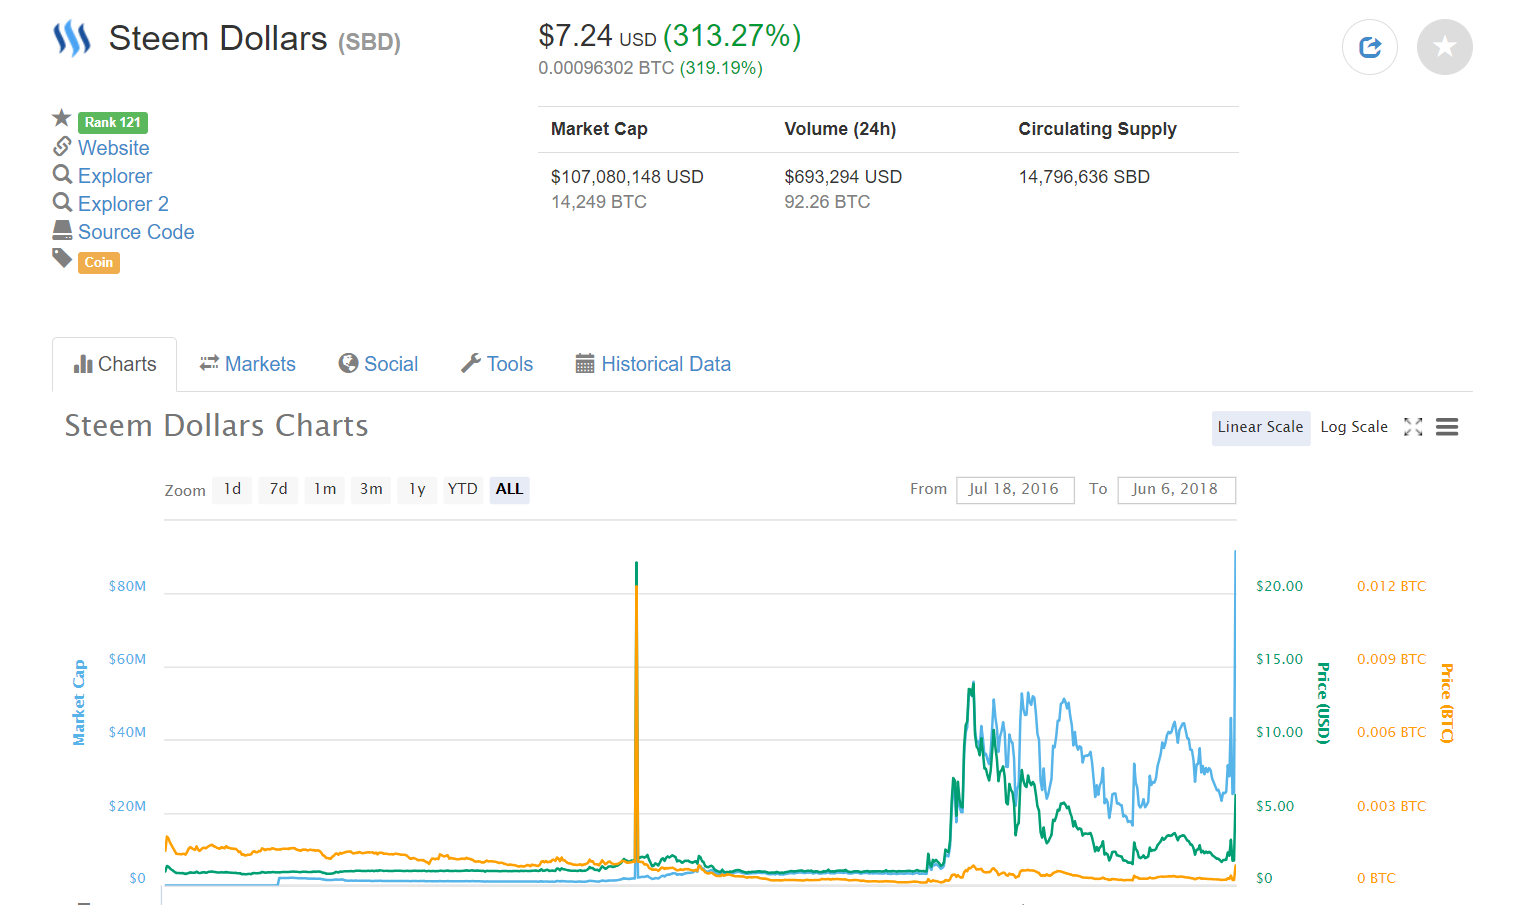Open chart context hamburger menu
Screen dimensions: 1525x905
coord(1447,427)
